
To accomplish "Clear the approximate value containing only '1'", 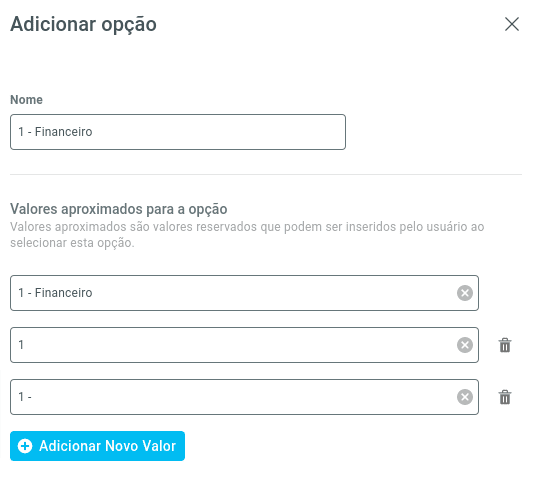I will tap(465, 345).
